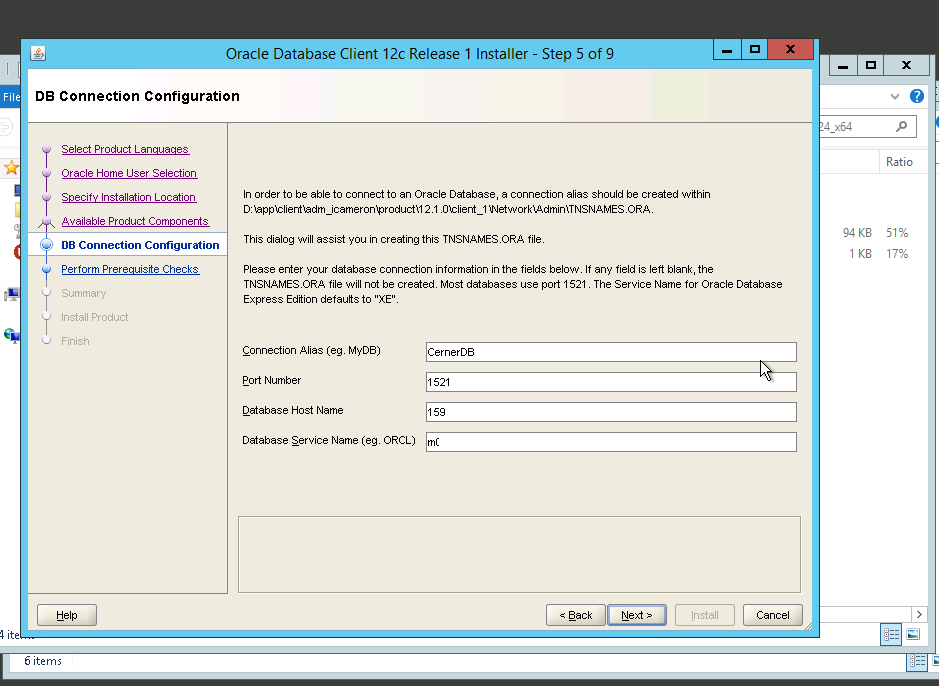
Task: Click the magnifier icon in Explorer search box
Action: (x=901, y=127)
